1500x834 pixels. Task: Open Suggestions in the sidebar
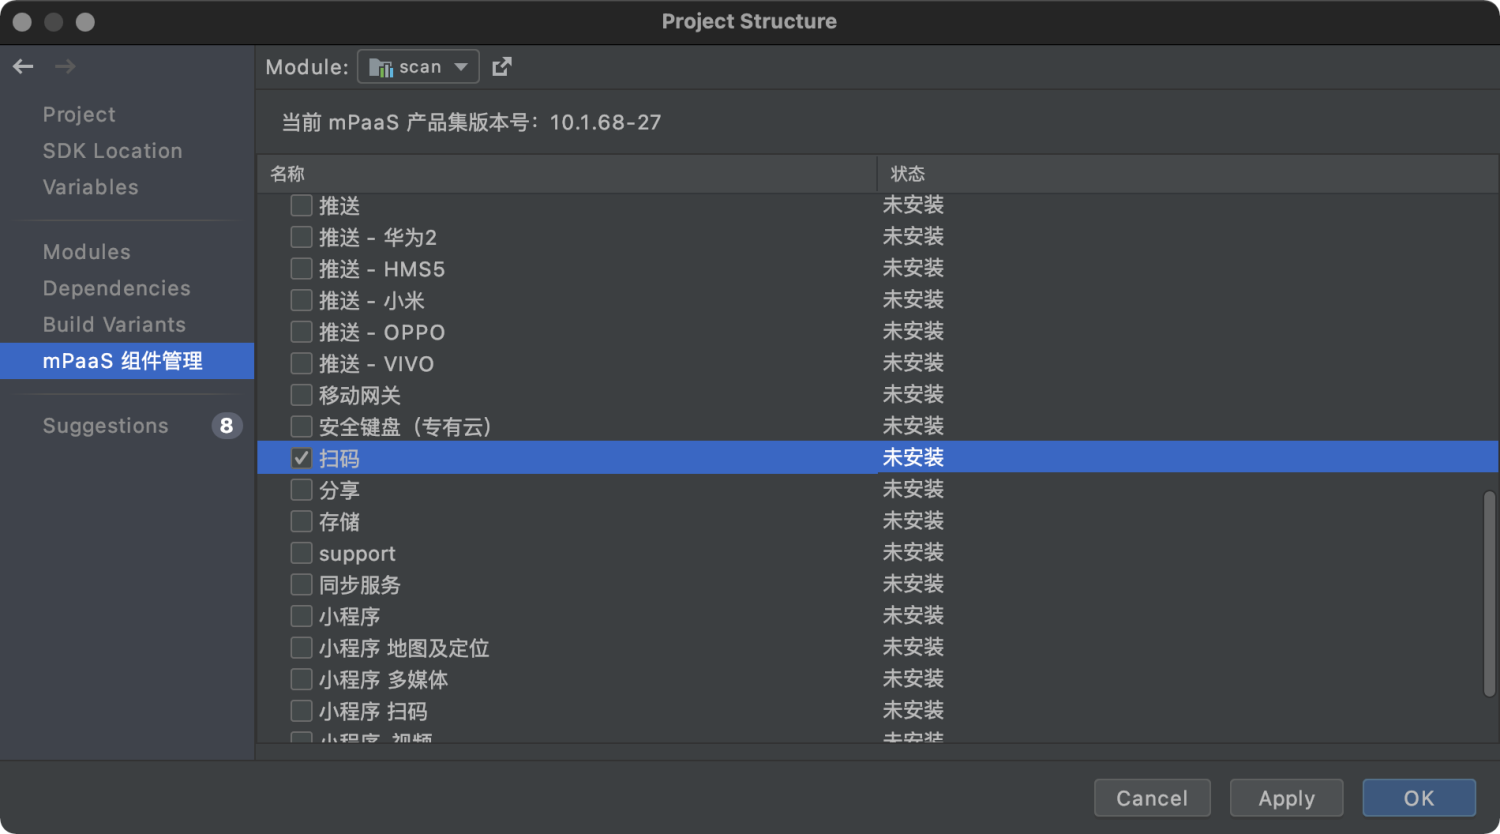(x=105, y=426)
